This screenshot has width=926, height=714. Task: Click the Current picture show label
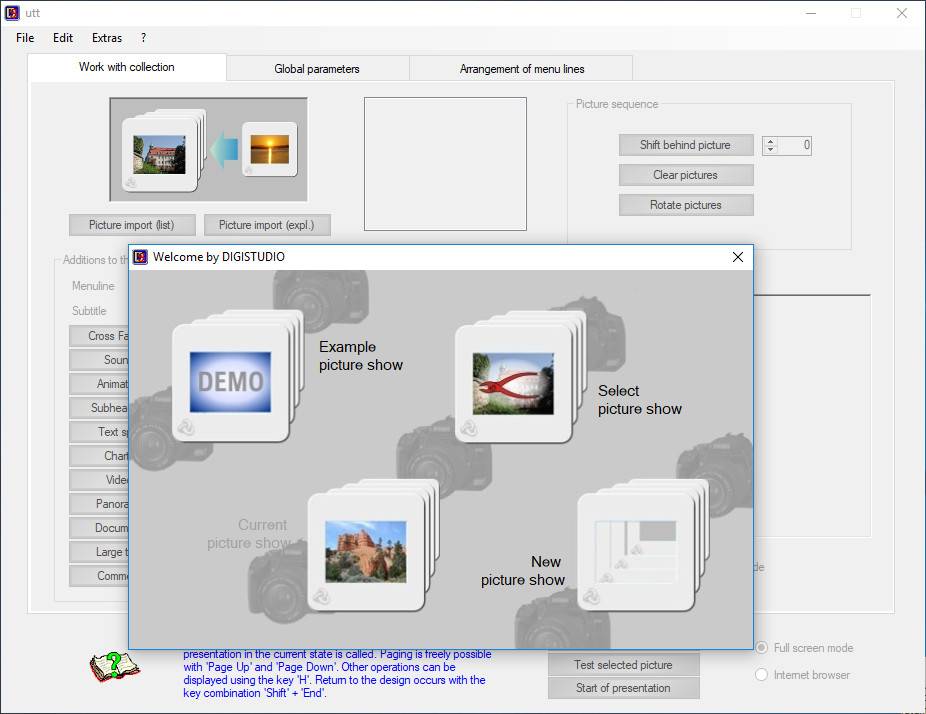point(249,534)
